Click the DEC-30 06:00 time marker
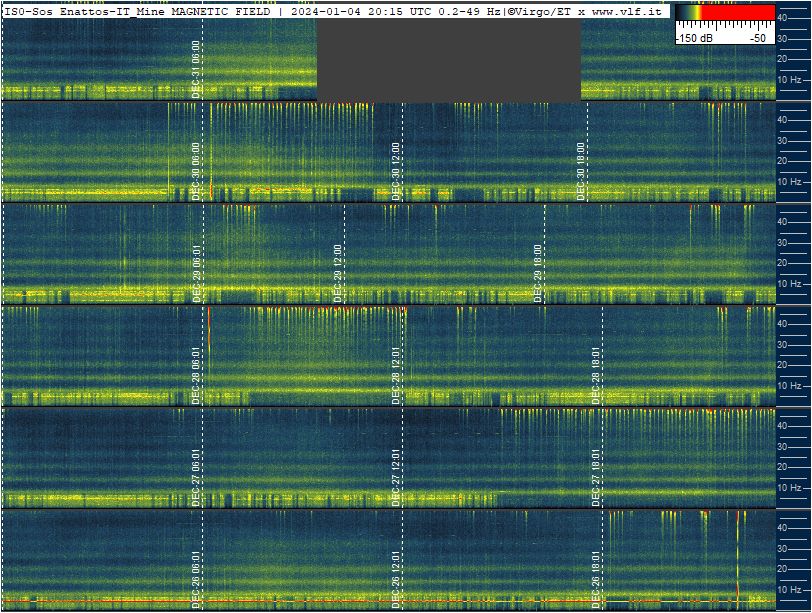812x613 pixels. coord(196,171)
